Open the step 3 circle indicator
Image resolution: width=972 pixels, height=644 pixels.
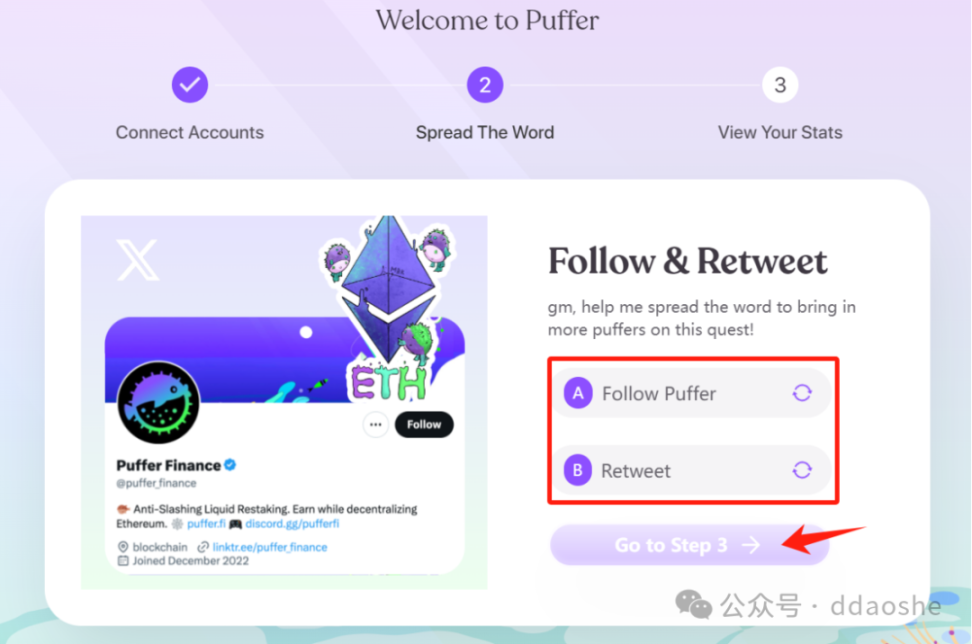click(x=780, y=85)
